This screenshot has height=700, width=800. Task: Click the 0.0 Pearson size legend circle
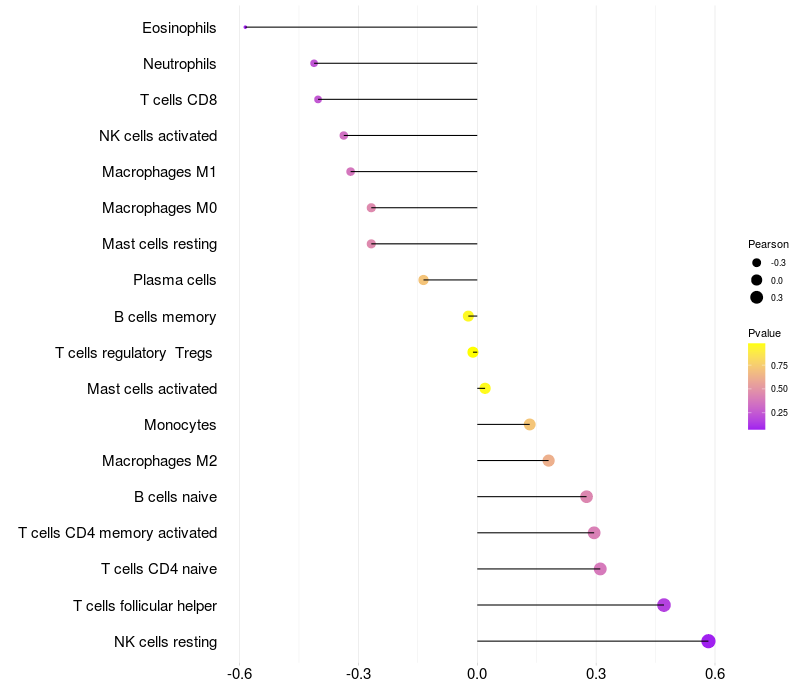pyautogui.click(x=756, y=280)
